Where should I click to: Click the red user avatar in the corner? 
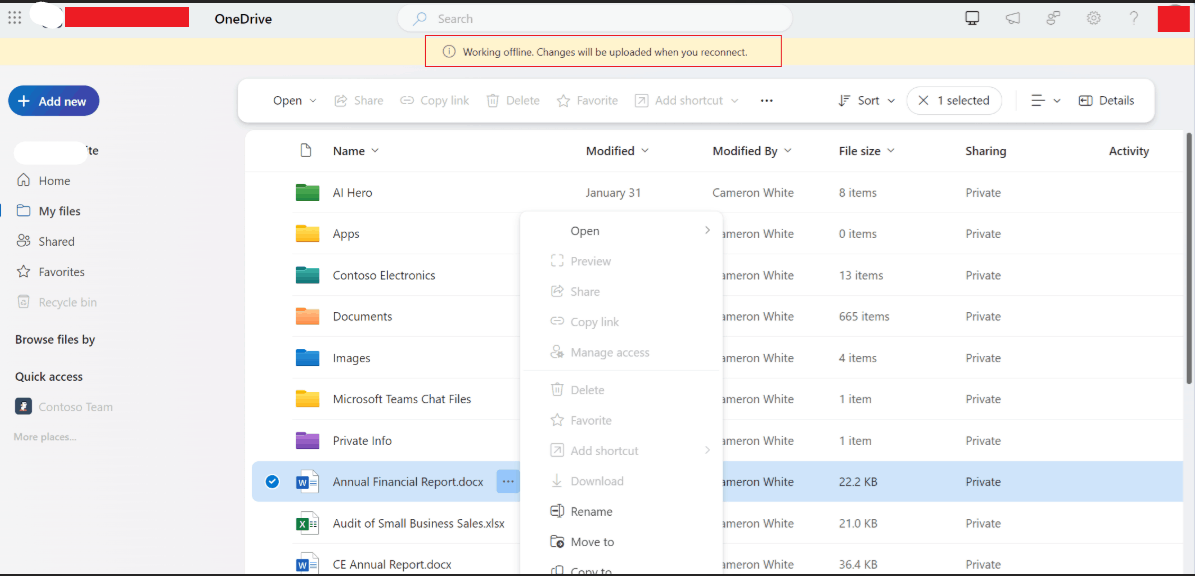click(x=1173, y=18)
